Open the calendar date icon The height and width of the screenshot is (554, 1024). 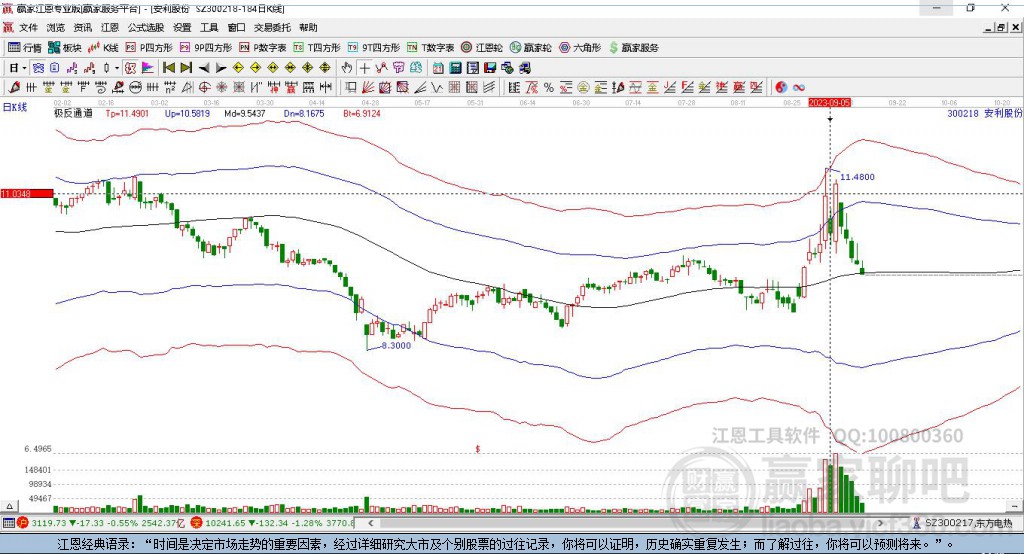coord(438,68)
